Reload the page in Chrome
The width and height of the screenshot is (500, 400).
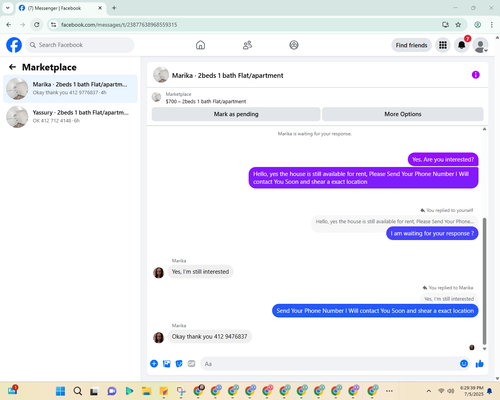coord(37,25)
